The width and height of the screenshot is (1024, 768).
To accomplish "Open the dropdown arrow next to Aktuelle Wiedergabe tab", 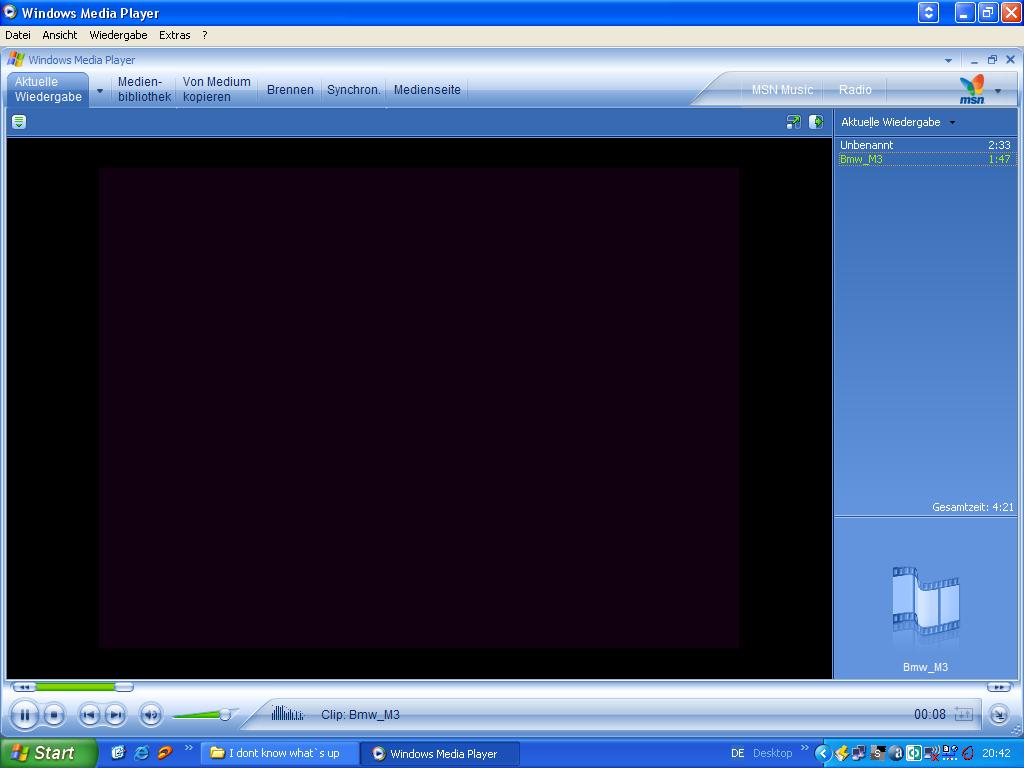I will point(100,91).
